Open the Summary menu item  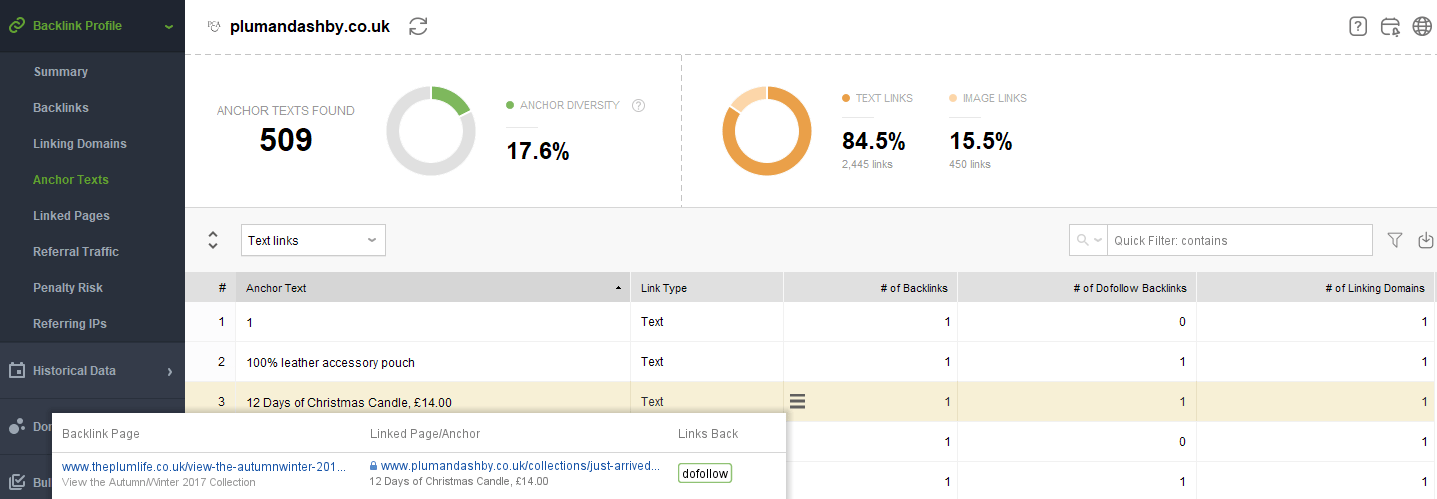[x=61, y=72]
